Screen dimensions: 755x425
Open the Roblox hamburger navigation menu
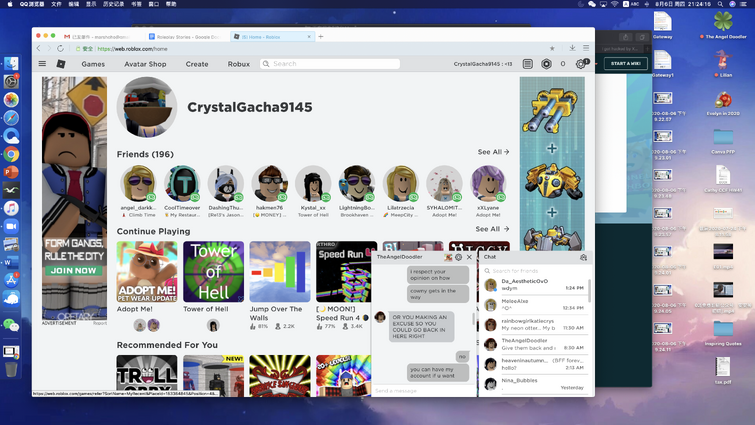coord(42,64)
